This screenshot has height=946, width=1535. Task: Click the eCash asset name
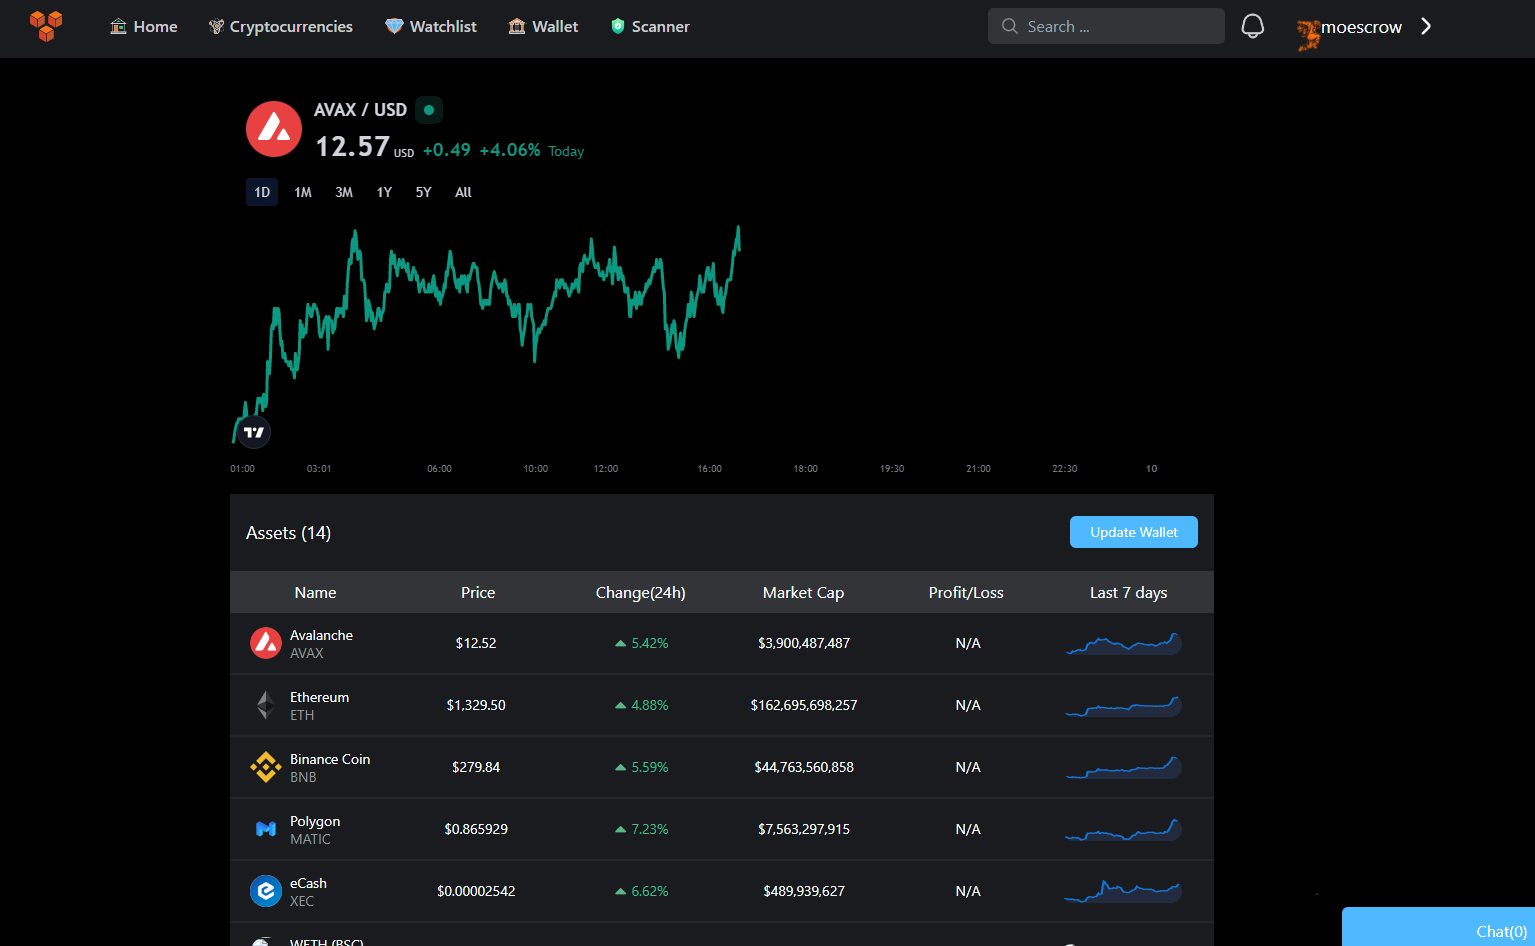click(x=308, y=883)
